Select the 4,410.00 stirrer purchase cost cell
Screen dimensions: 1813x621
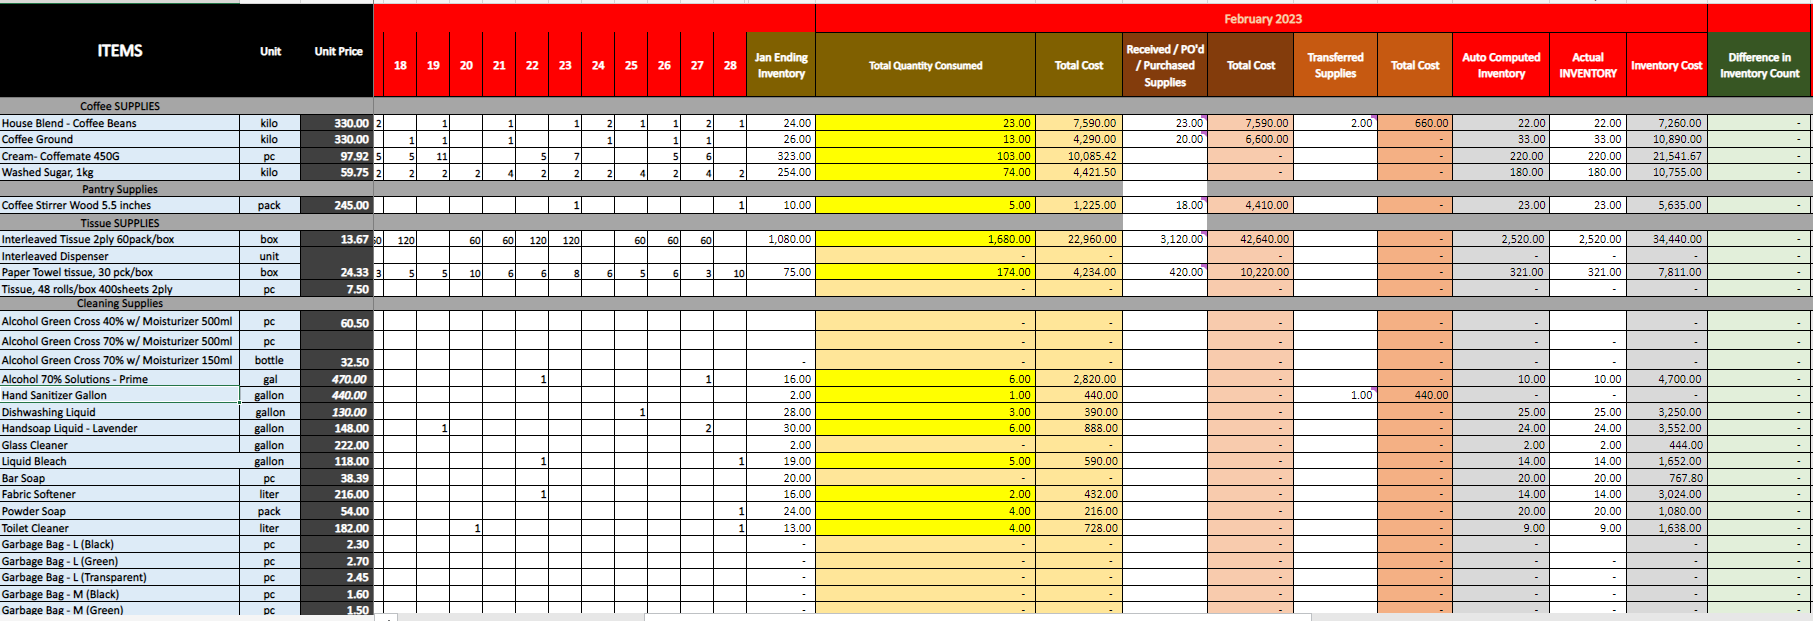tap(1250, 205)
